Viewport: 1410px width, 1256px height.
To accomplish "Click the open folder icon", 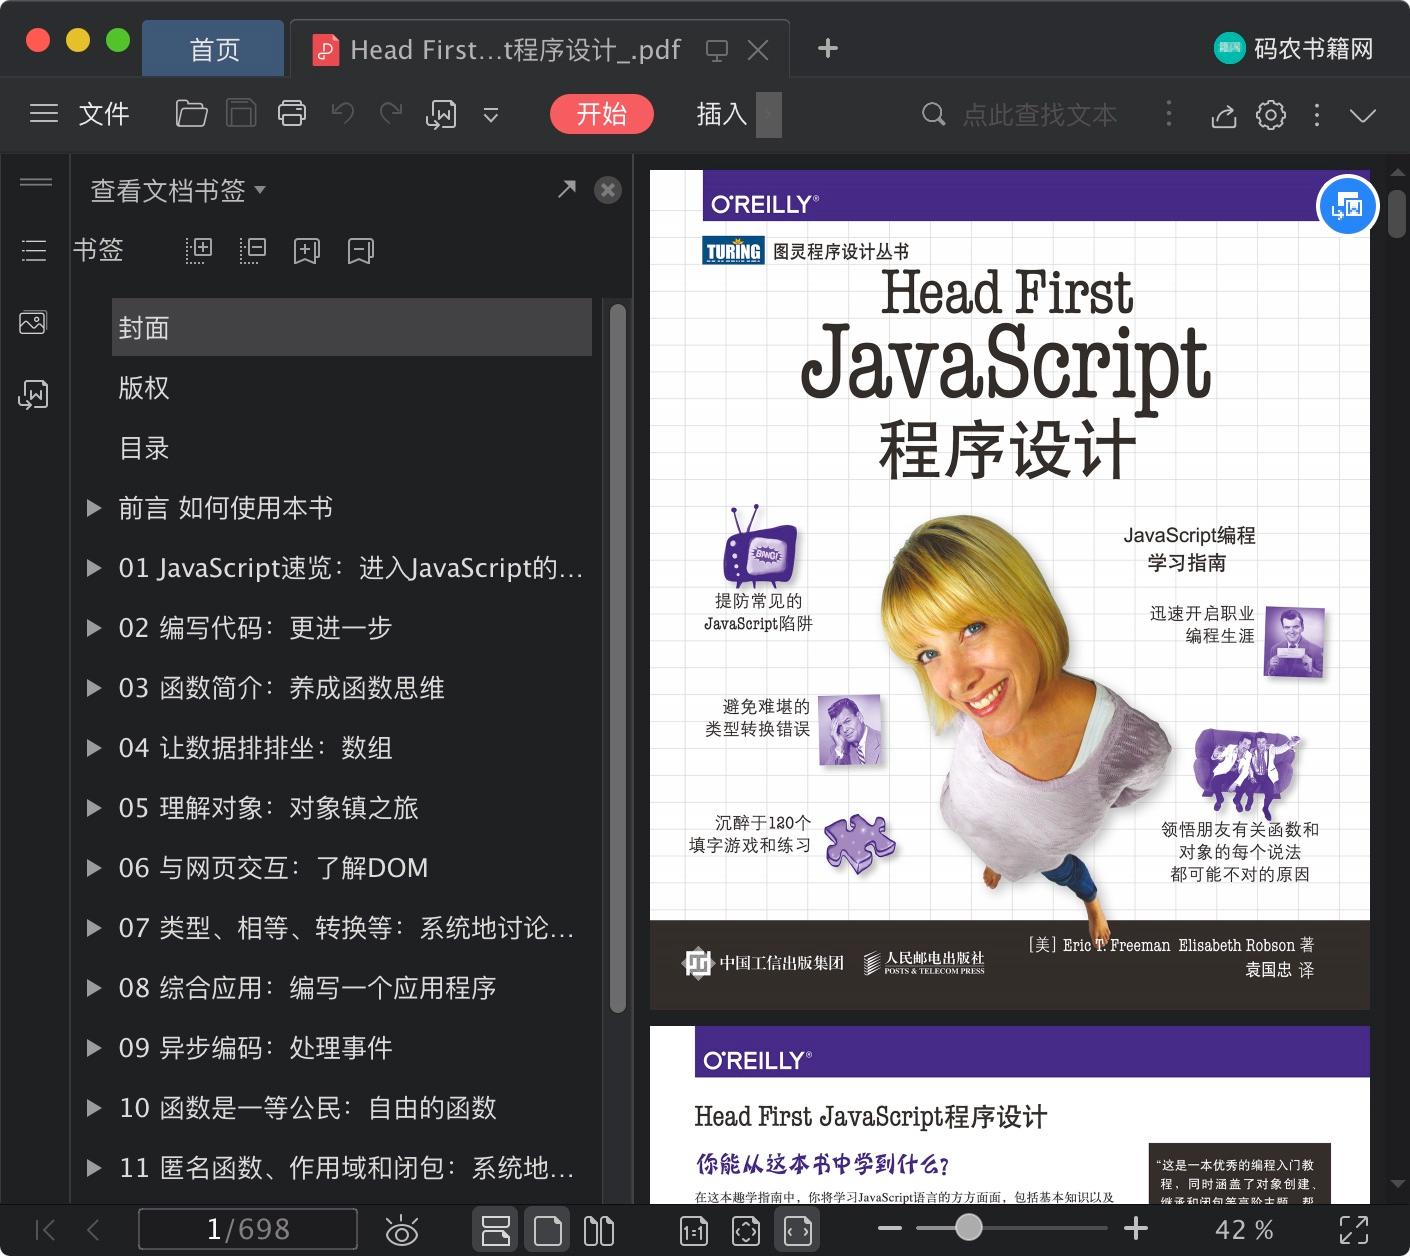I will pyautogui.click(x=191, y=114).
